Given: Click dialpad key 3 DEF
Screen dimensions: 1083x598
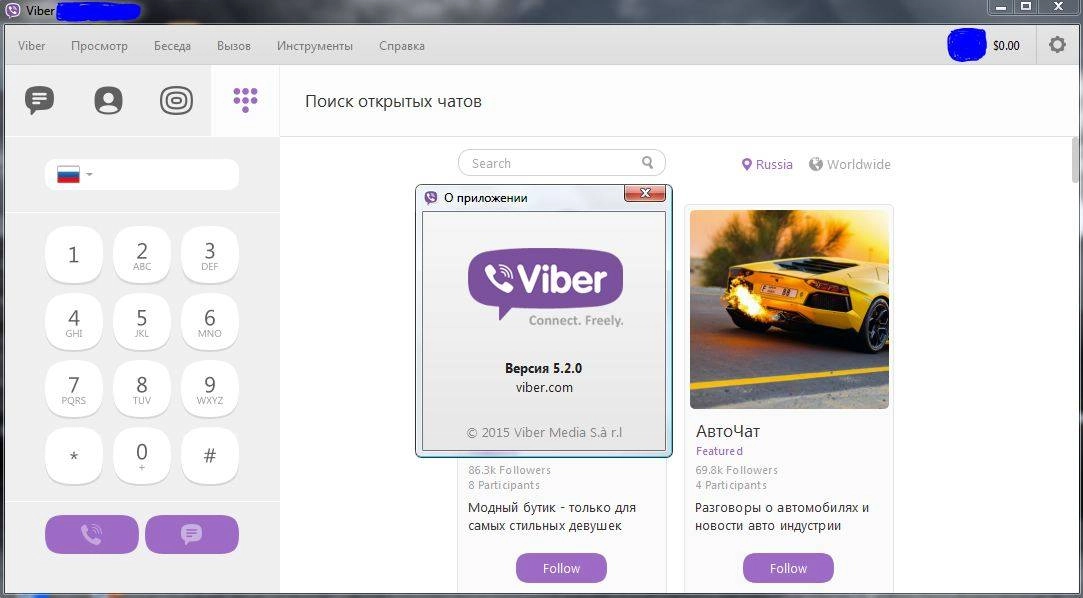Looking at the screenshot, I should click(x=210, y=255).
